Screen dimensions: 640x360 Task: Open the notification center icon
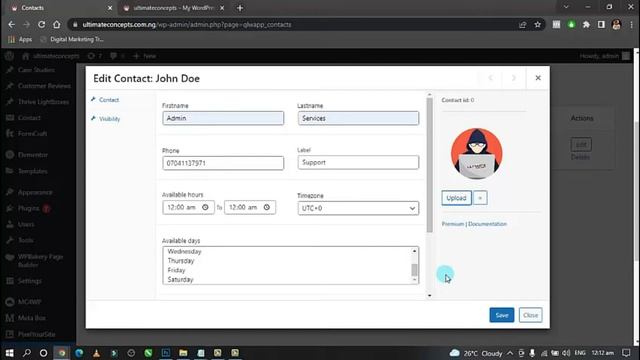click(626, 353)
